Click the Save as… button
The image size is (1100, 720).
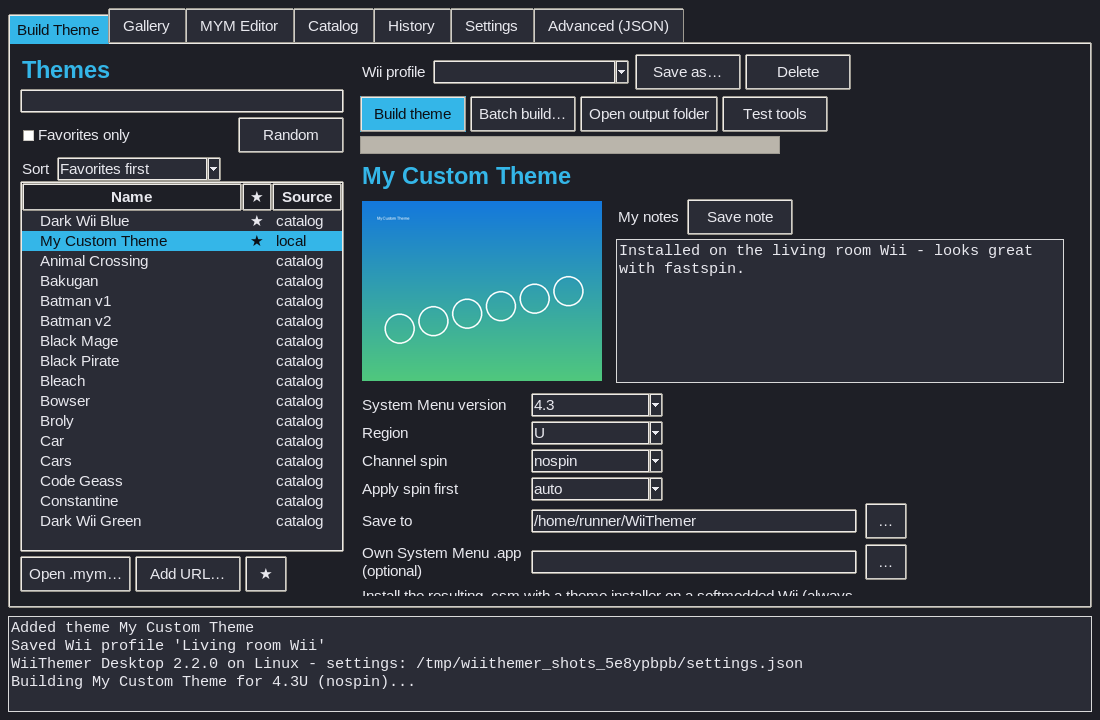tap(688, 72)
